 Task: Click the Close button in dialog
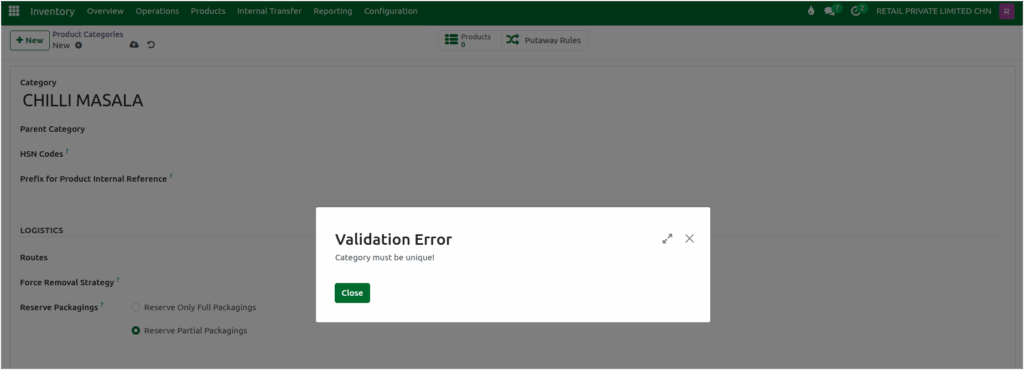352,293
